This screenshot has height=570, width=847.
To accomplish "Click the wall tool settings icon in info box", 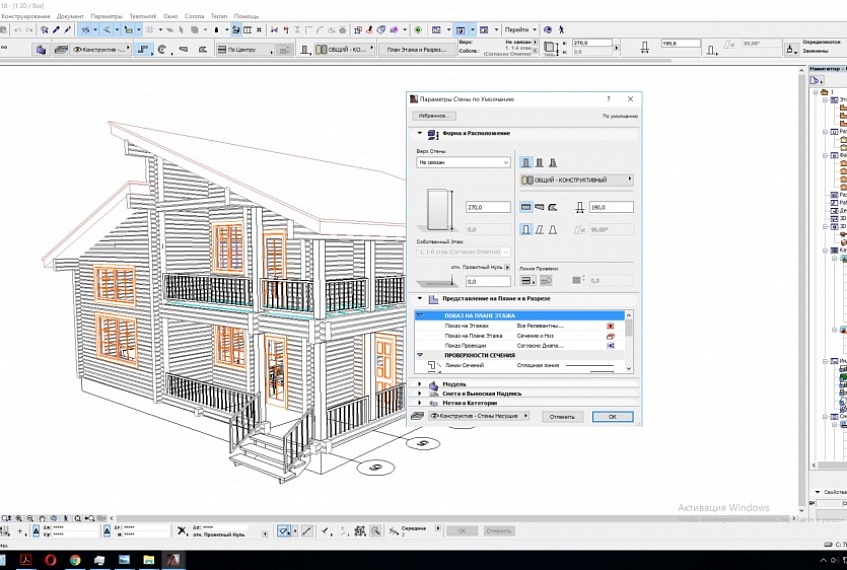I will (41, 49).
